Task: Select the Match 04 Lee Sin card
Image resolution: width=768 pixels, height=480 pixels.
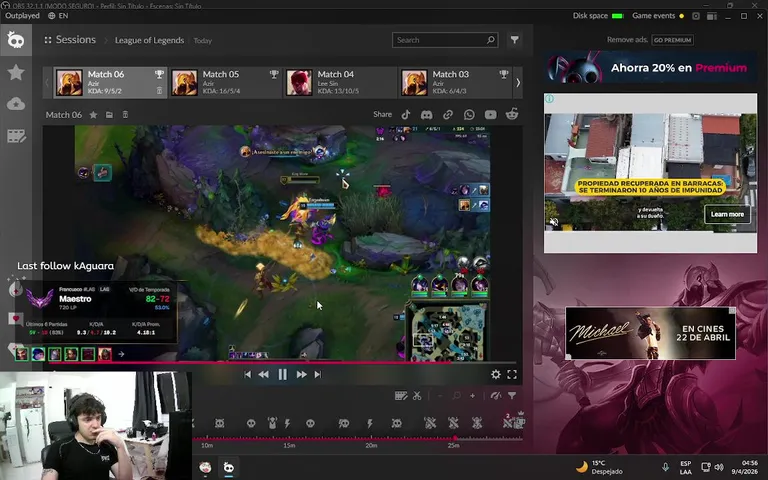Action: coord(340,82)
